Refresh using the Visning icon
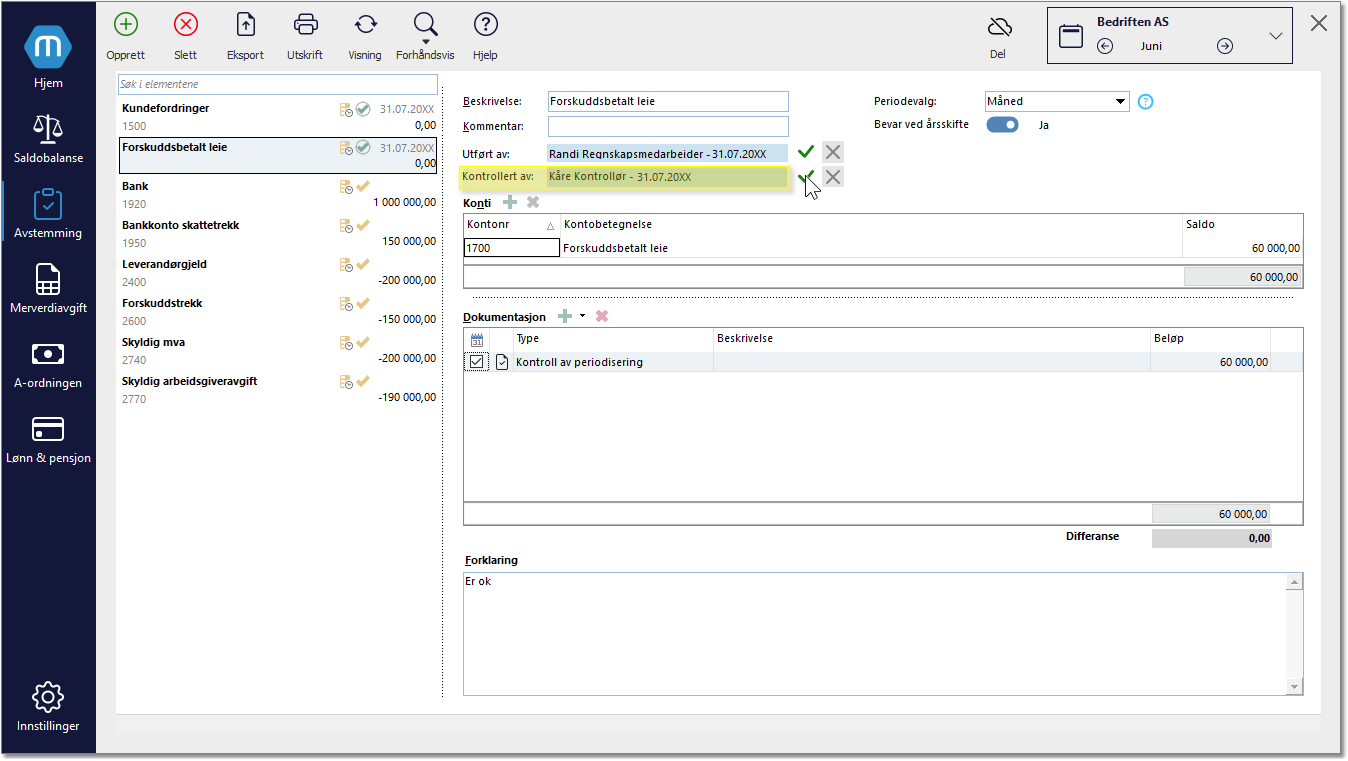The width and height of the screenshot is (1348, 761). click(366, 25)
